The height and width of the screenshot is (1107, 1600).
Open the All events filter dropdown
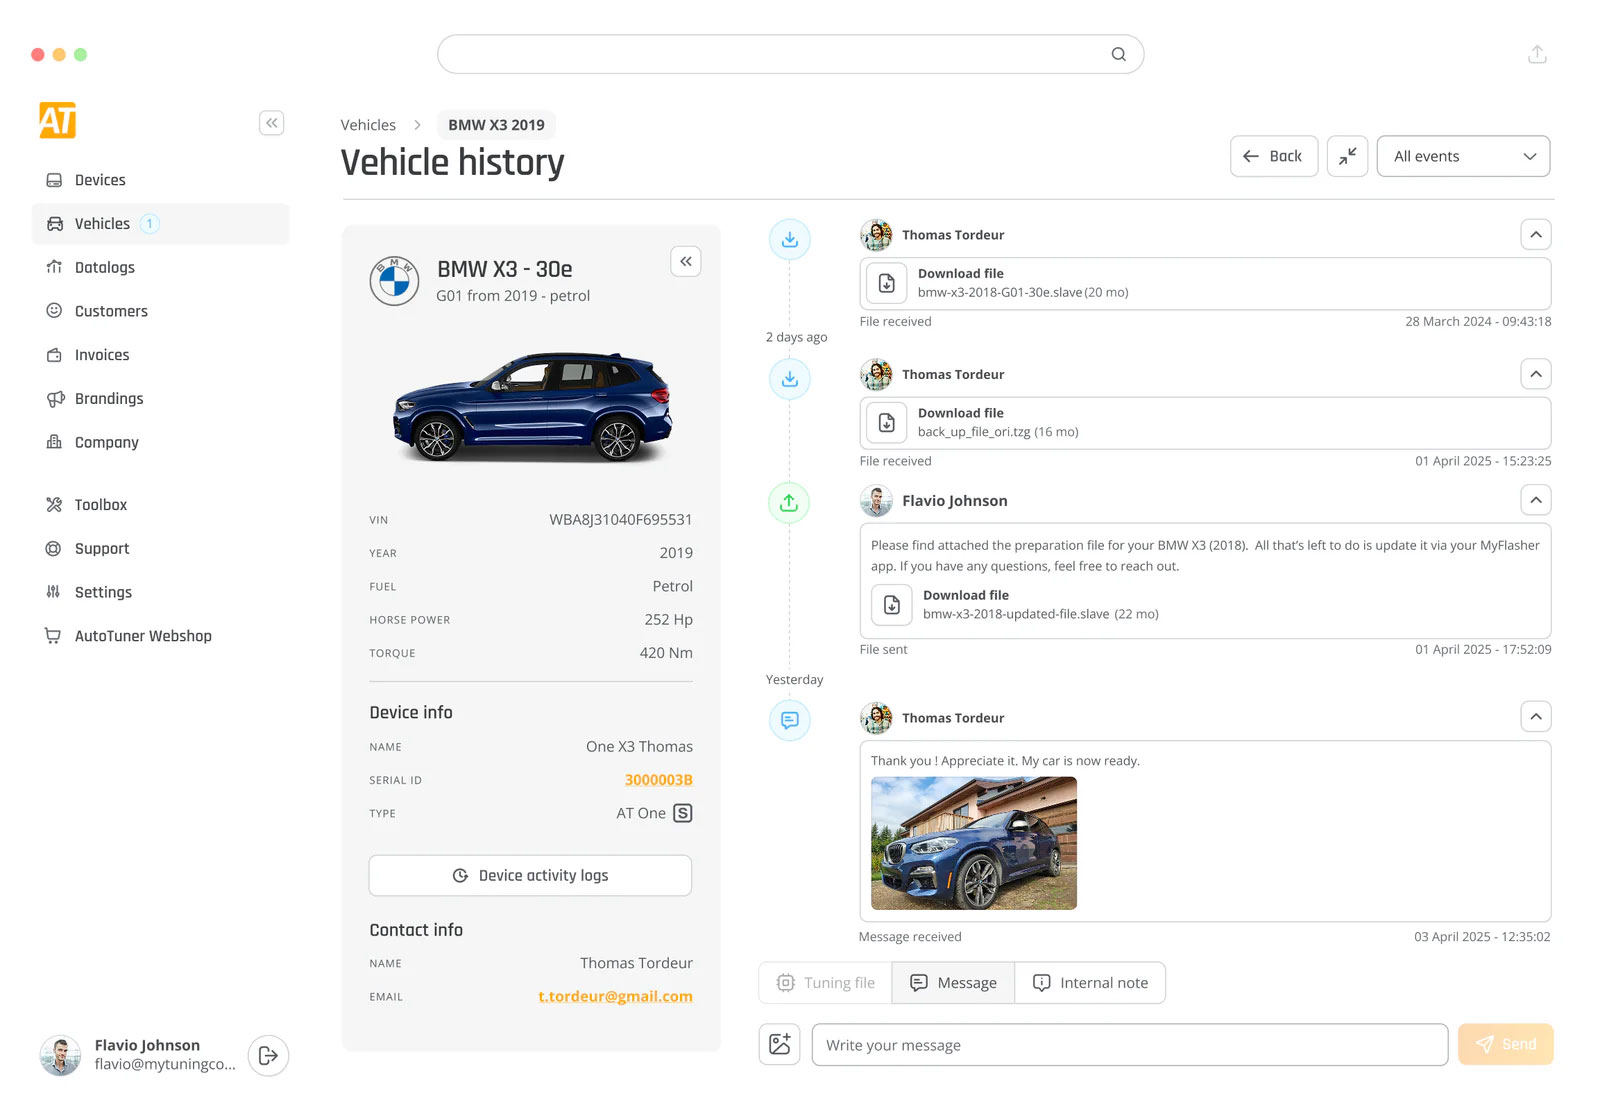1462,156
